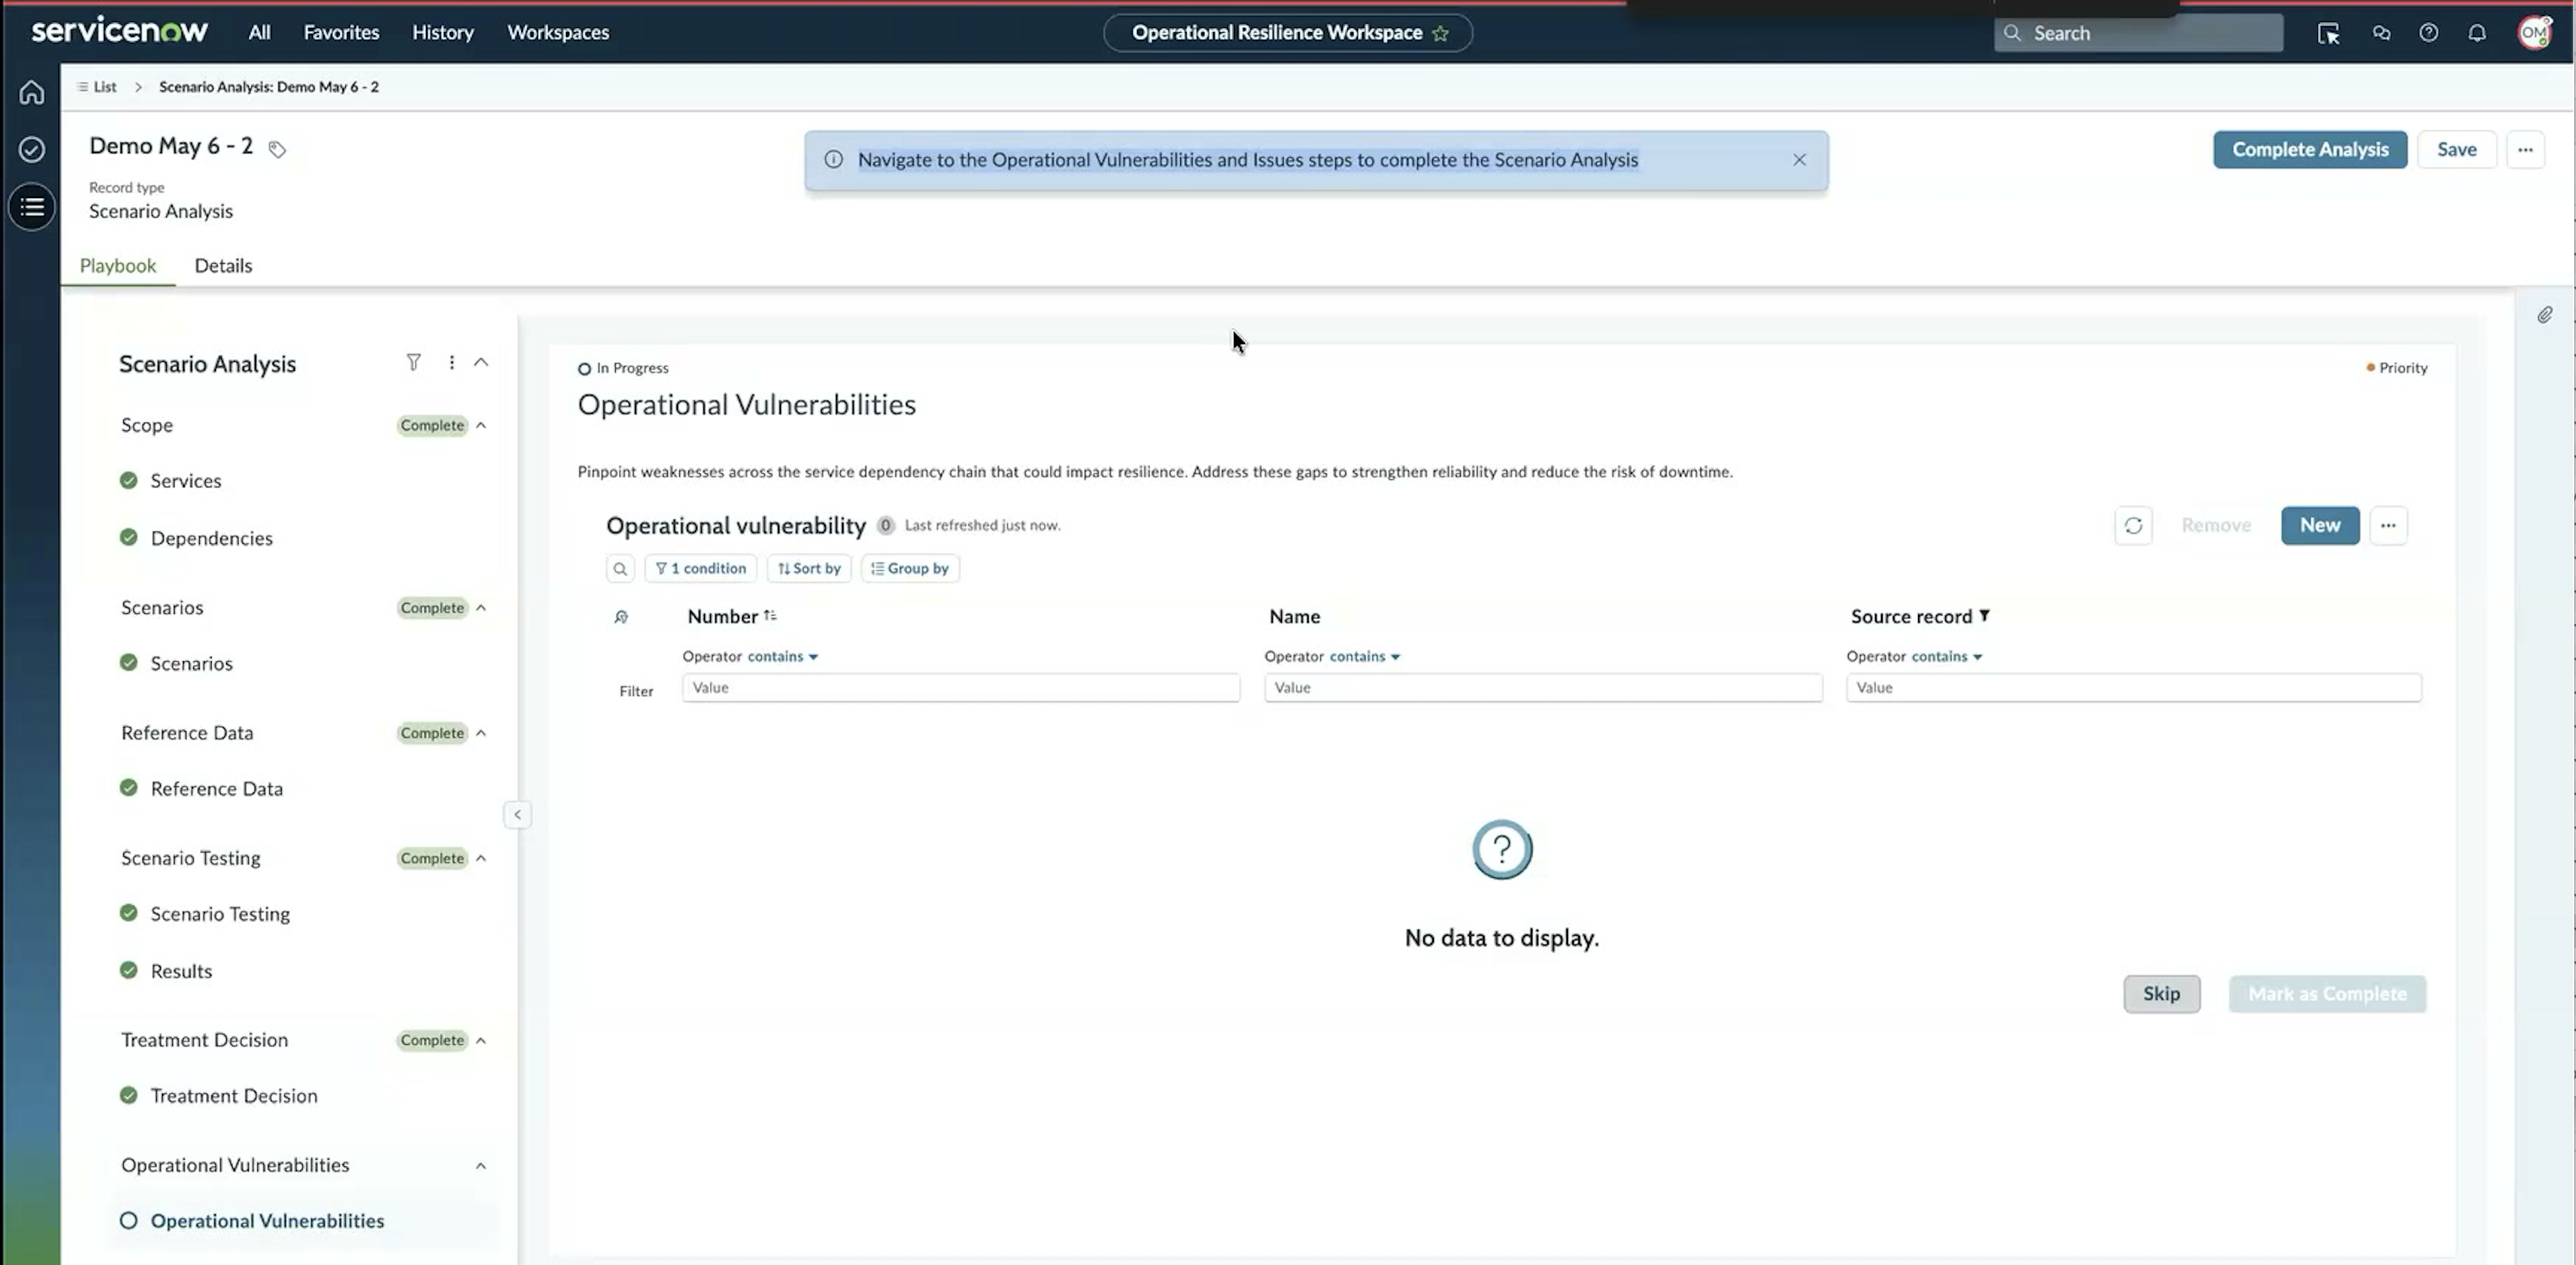Collapse the playbook side panel arrow
2576x1265 pixels.
pos(517,814)
